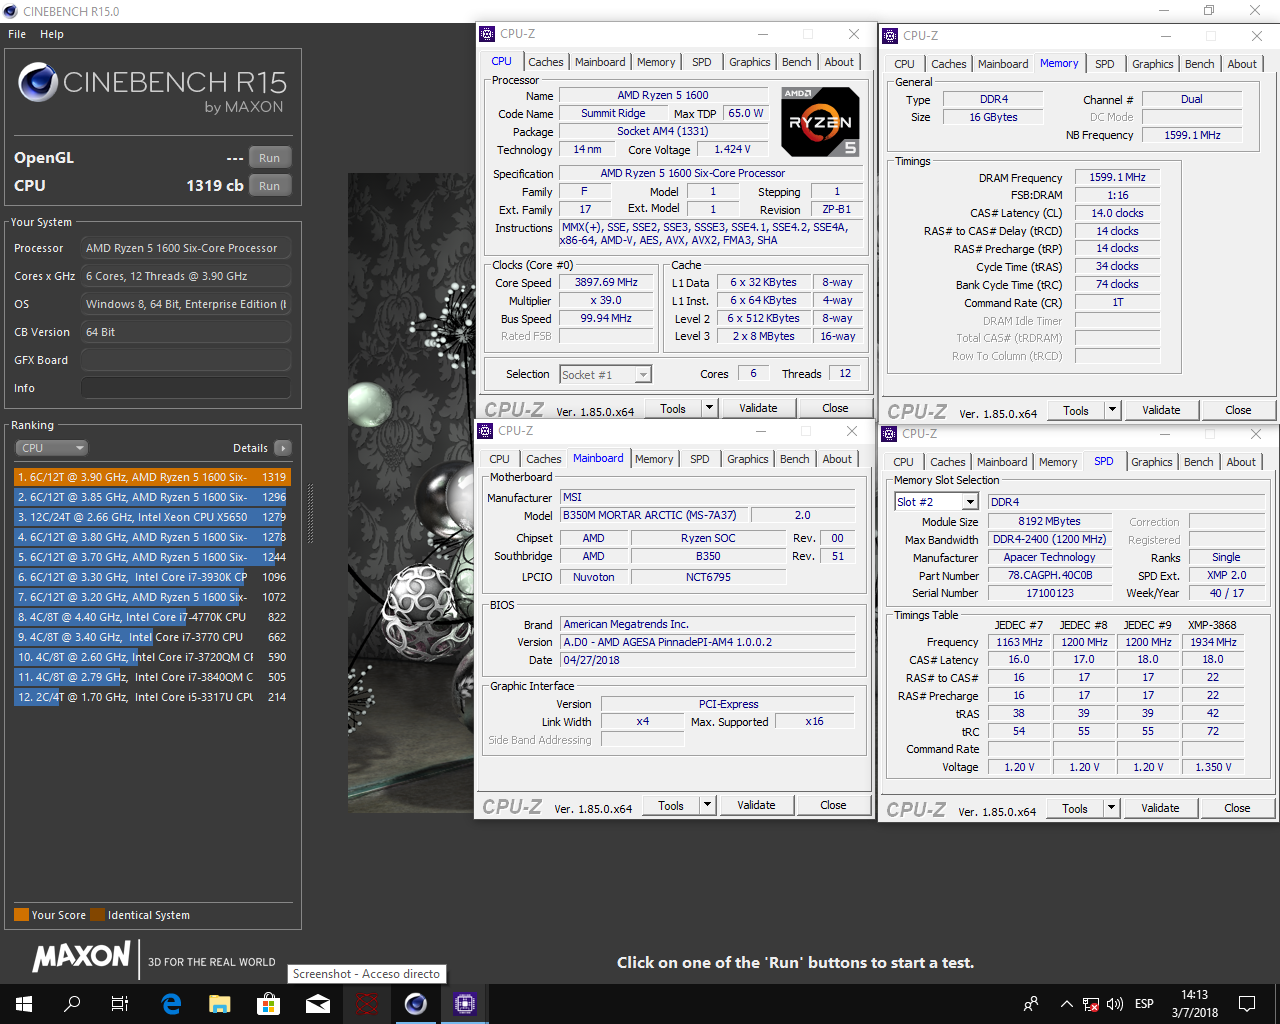Open About tab in Mainboard window
This screenshot has width=1280, height=1024.
[x=837, y=459]
